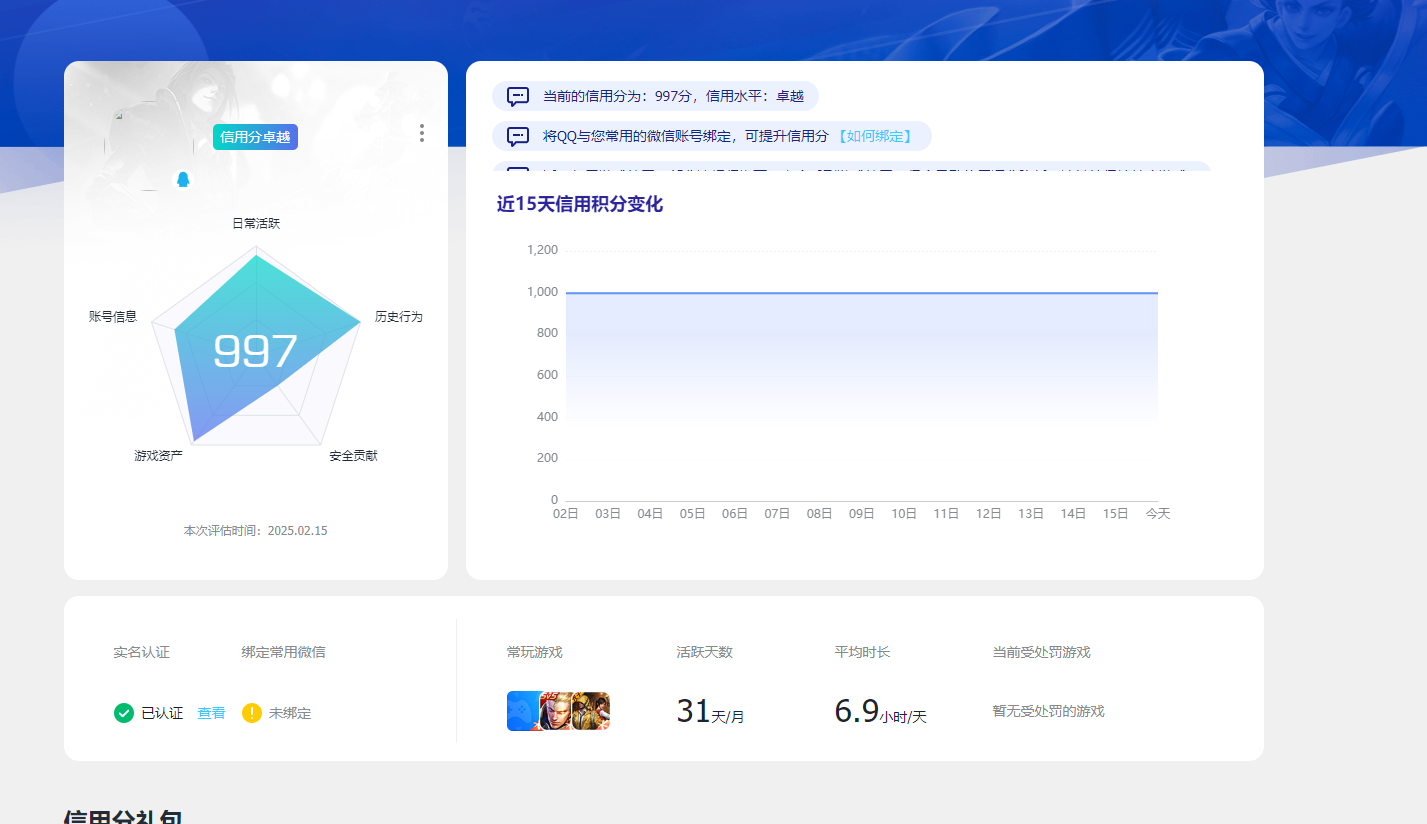
Task: Click the 997 score in radar chart
Action: point(256,351)
